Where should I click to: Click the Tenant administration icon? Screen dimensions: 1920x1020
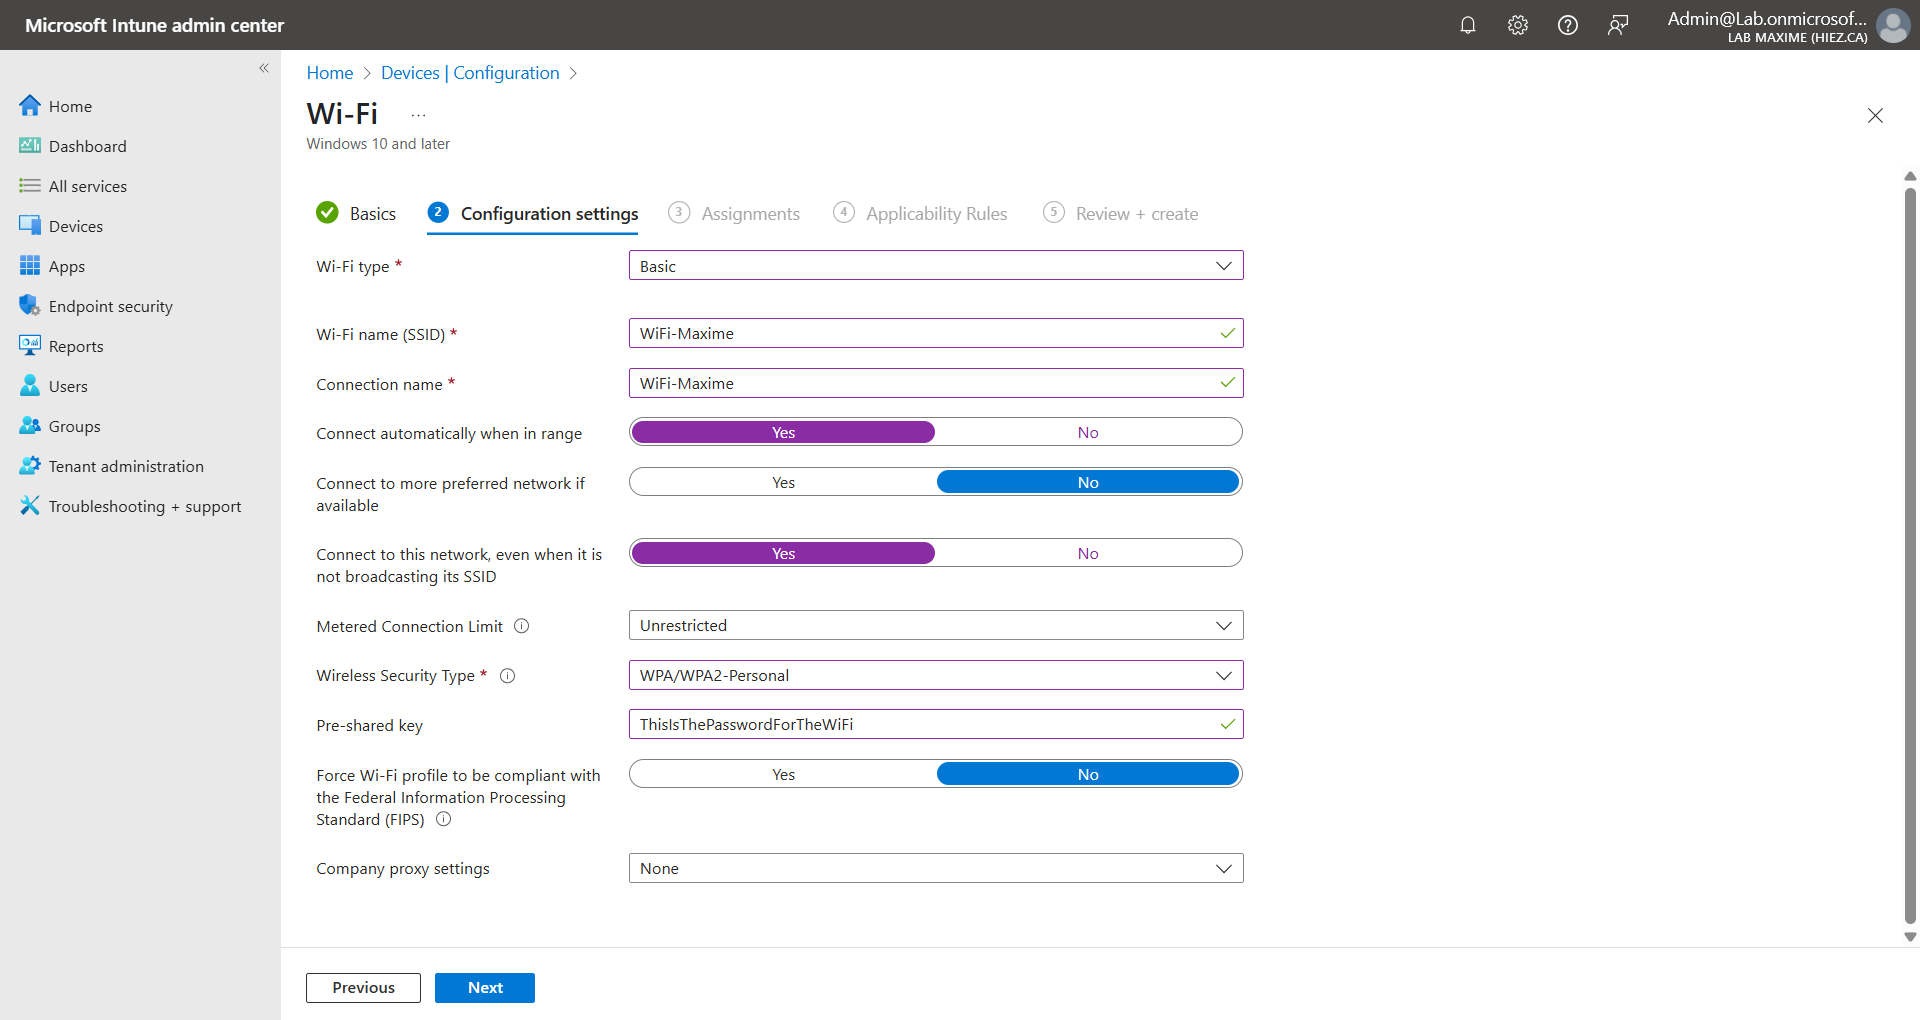[x=30, y=466]
